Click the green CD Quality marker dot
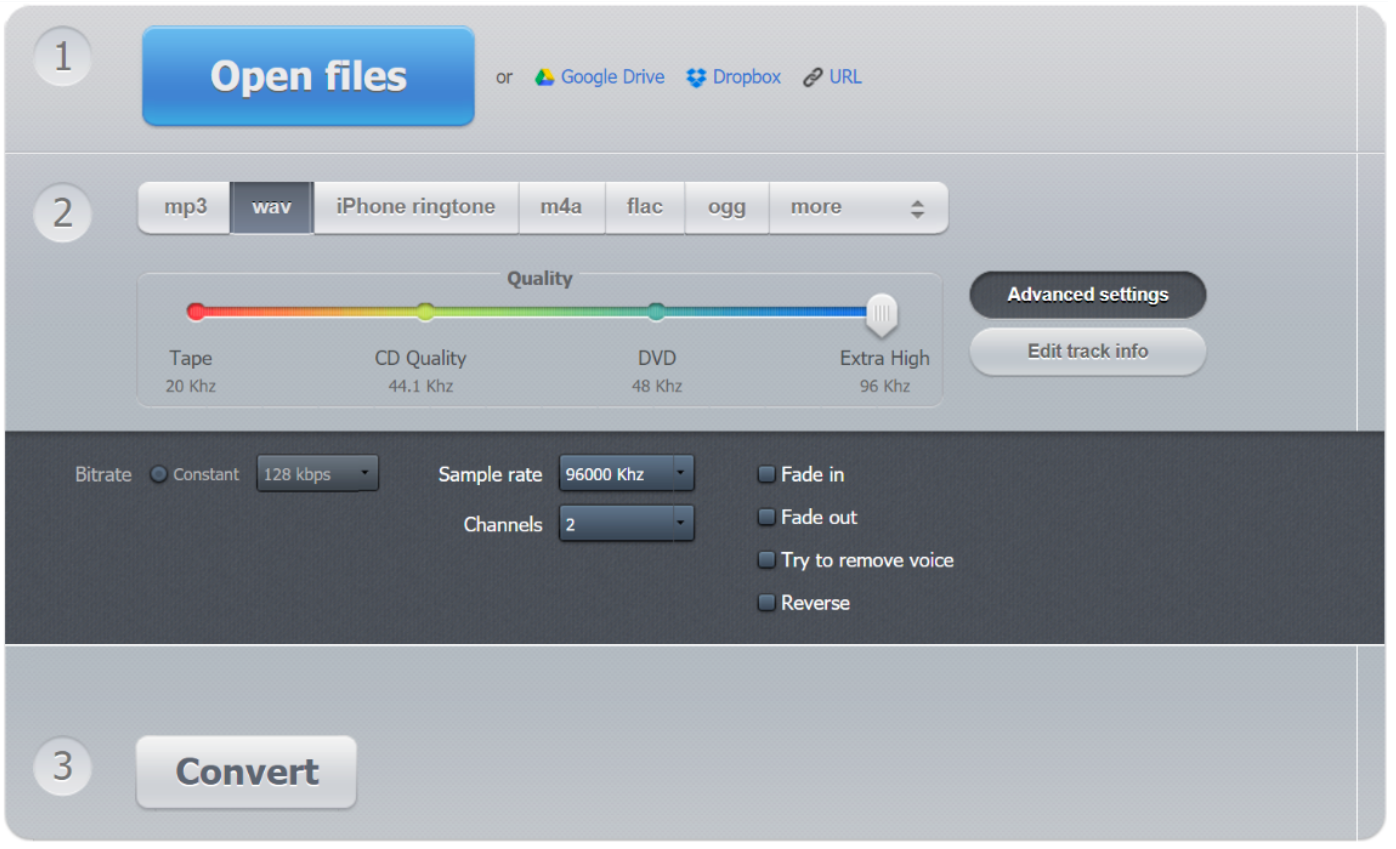Viewport: 1396px width, 849px height. 425,312
